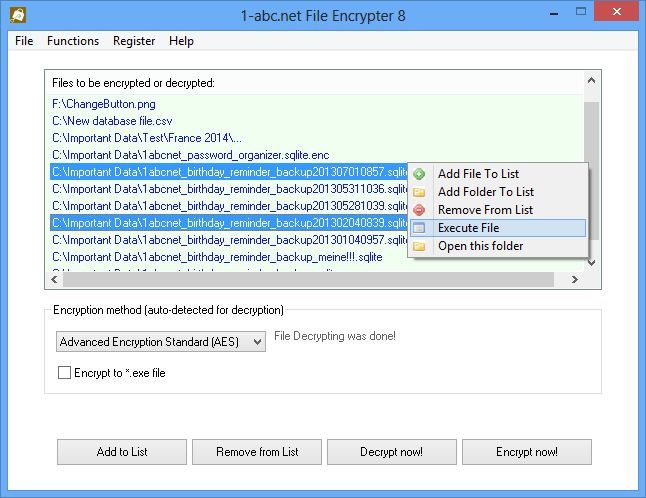Select the F:\ChangeButton.png entry
The image size is (646, 498).
click(x=104, y=104)
